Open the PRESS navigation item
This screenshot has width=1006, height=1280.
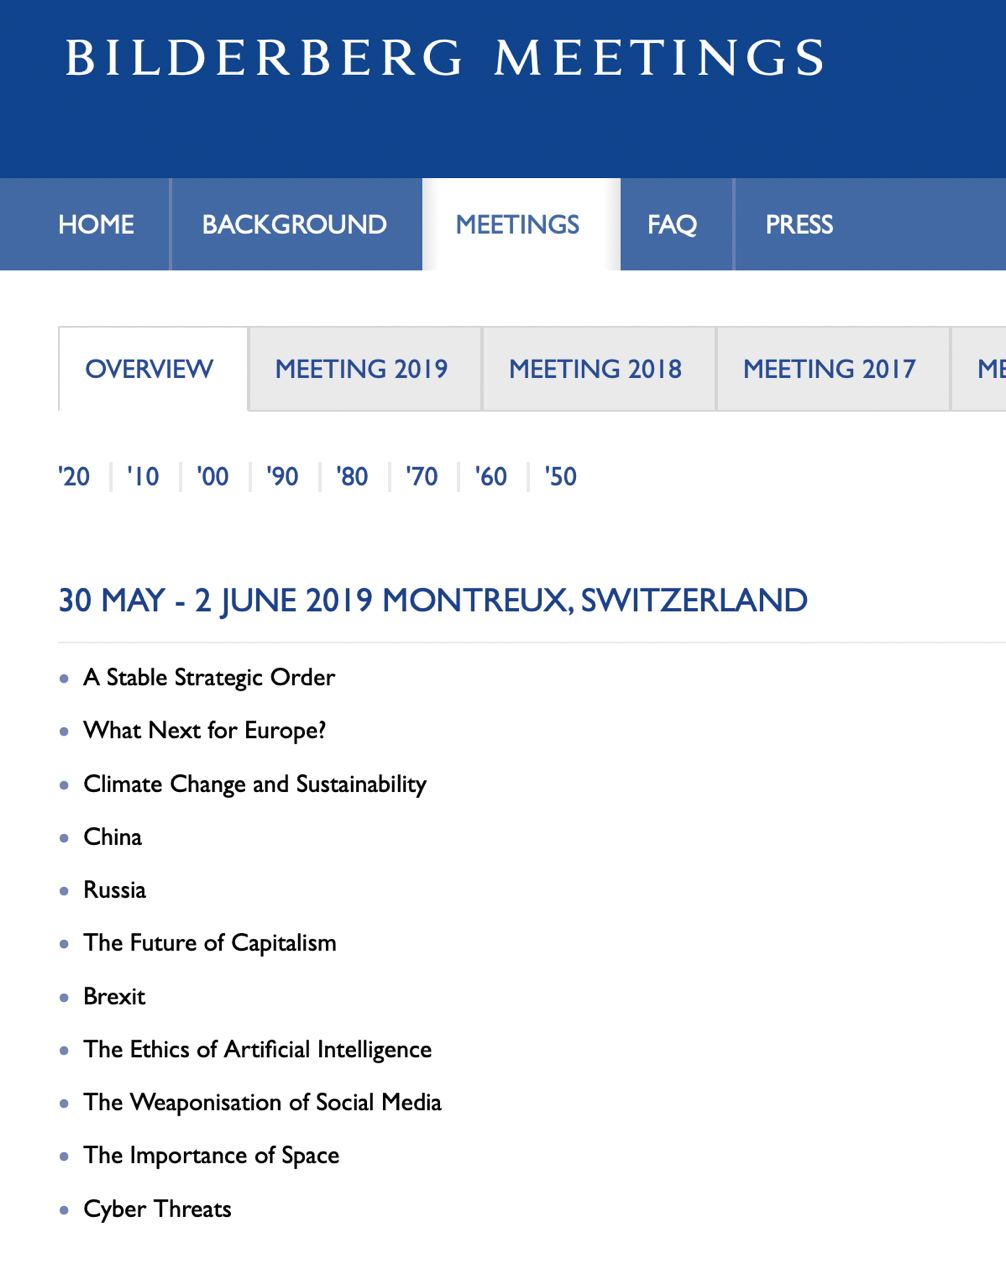pyautogui.click(x=799, y=224)
